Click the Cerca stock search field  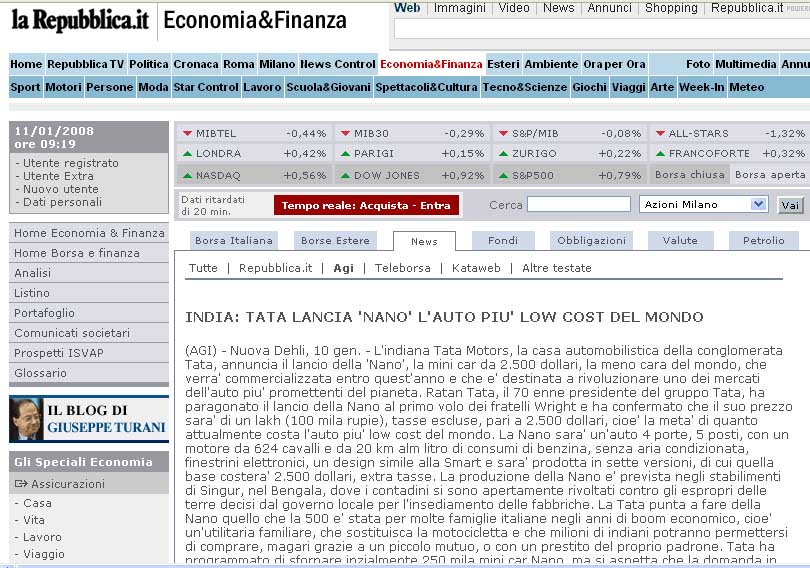click(x=578, y=204)
